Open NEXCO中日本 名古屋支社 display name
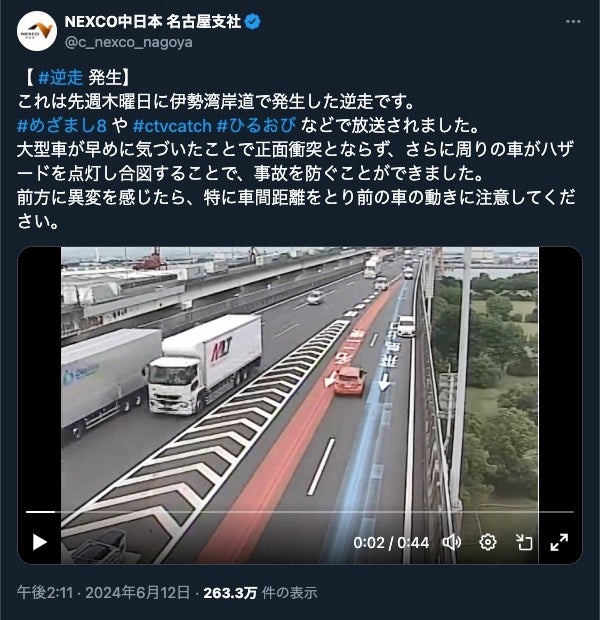The width and height of the screenshot is (600, 620). click(x=153, y=21)
